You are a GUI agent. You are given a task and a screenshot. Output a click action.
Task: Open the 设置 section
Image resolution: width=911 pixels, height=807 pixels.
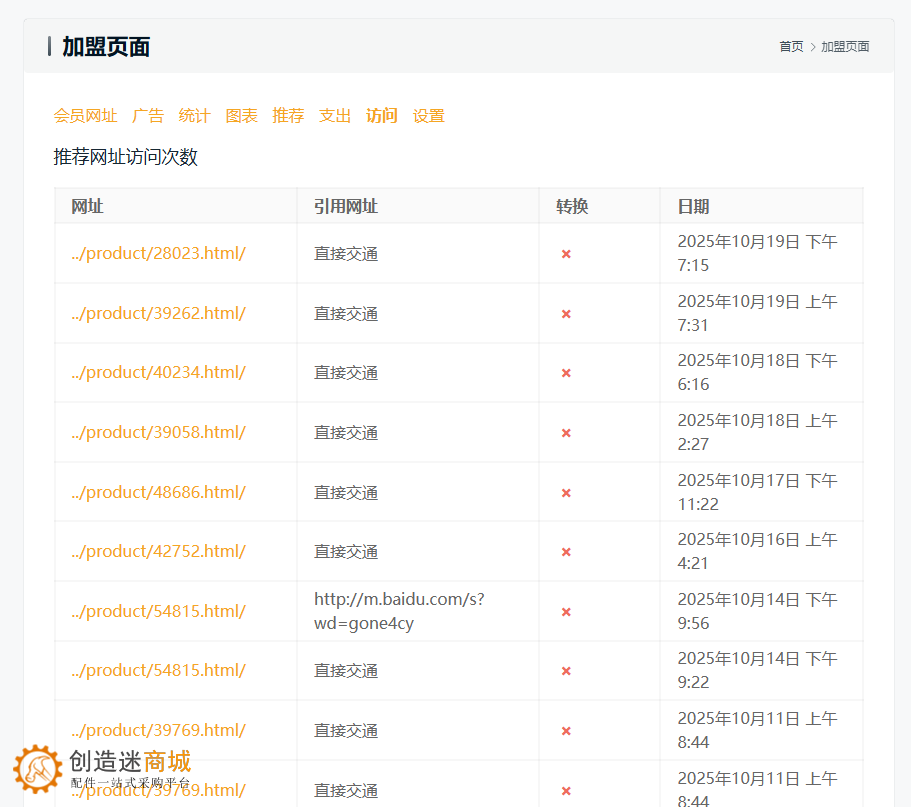[428, 115]
